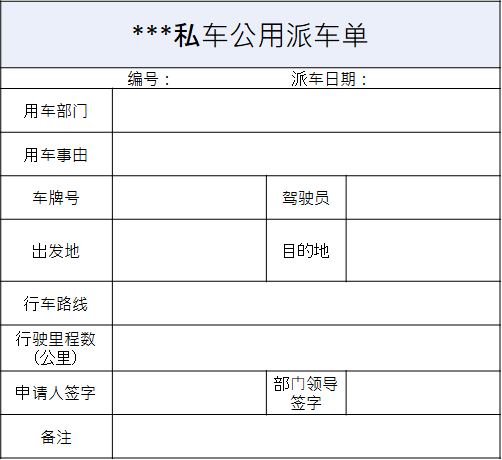Click the blank cell beside 备注

[x=307, y=437]
